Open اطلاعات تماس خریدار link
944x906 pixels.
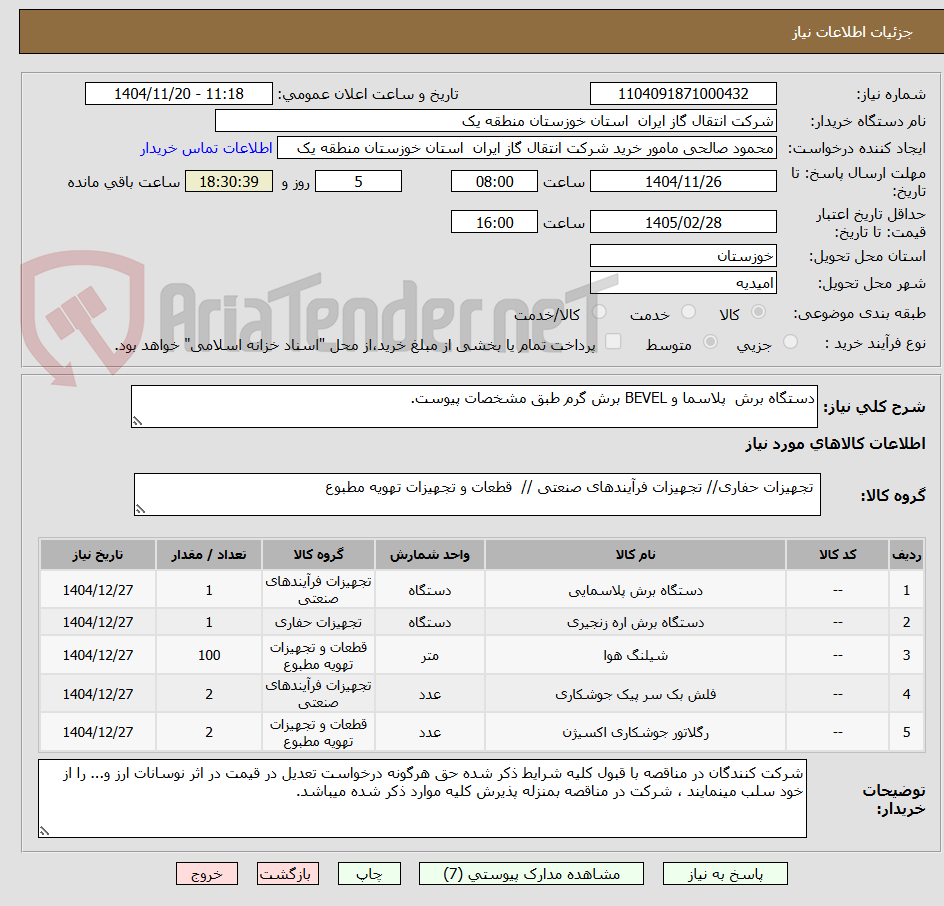[206, 148]
